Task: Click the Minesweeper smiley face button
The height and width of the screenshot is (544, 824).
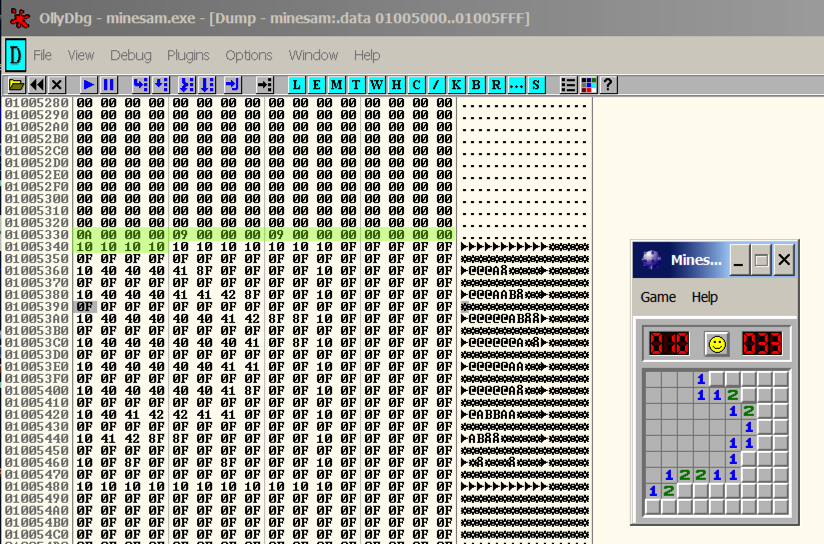Action: [x=715, y=344]
